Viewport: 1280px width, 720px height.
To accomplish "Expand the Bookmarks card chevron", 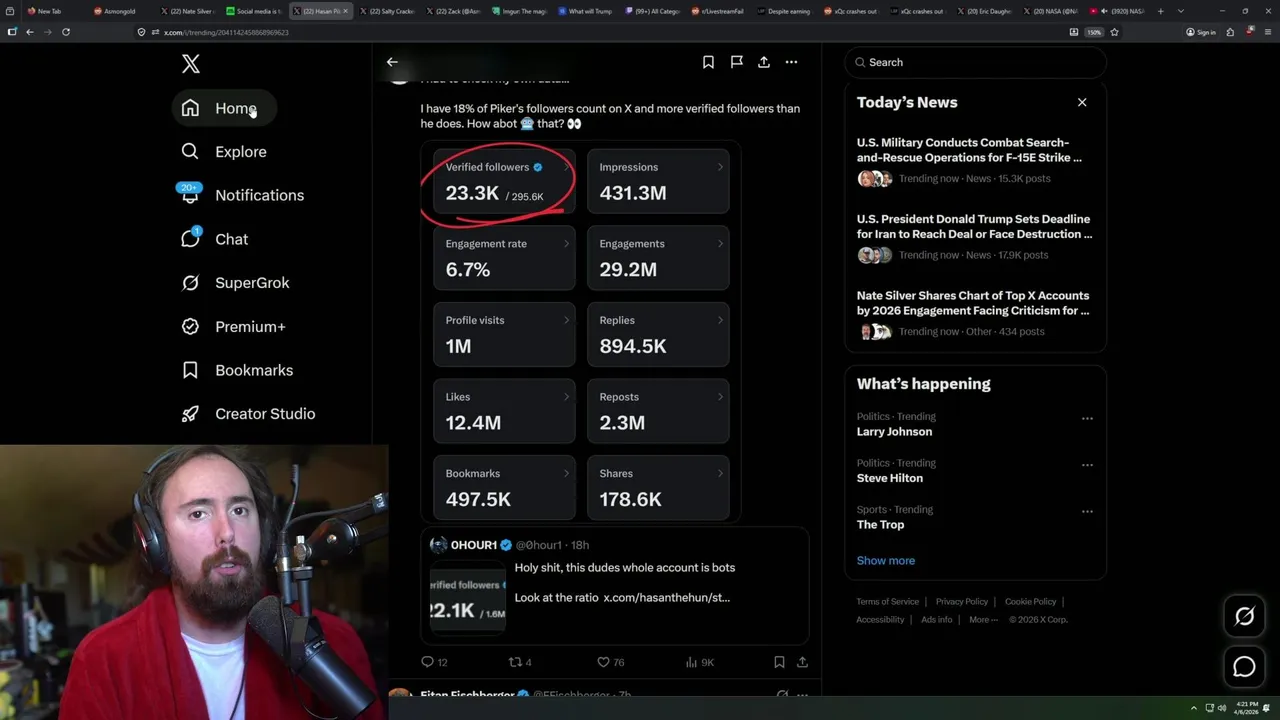I will point(566,473).
